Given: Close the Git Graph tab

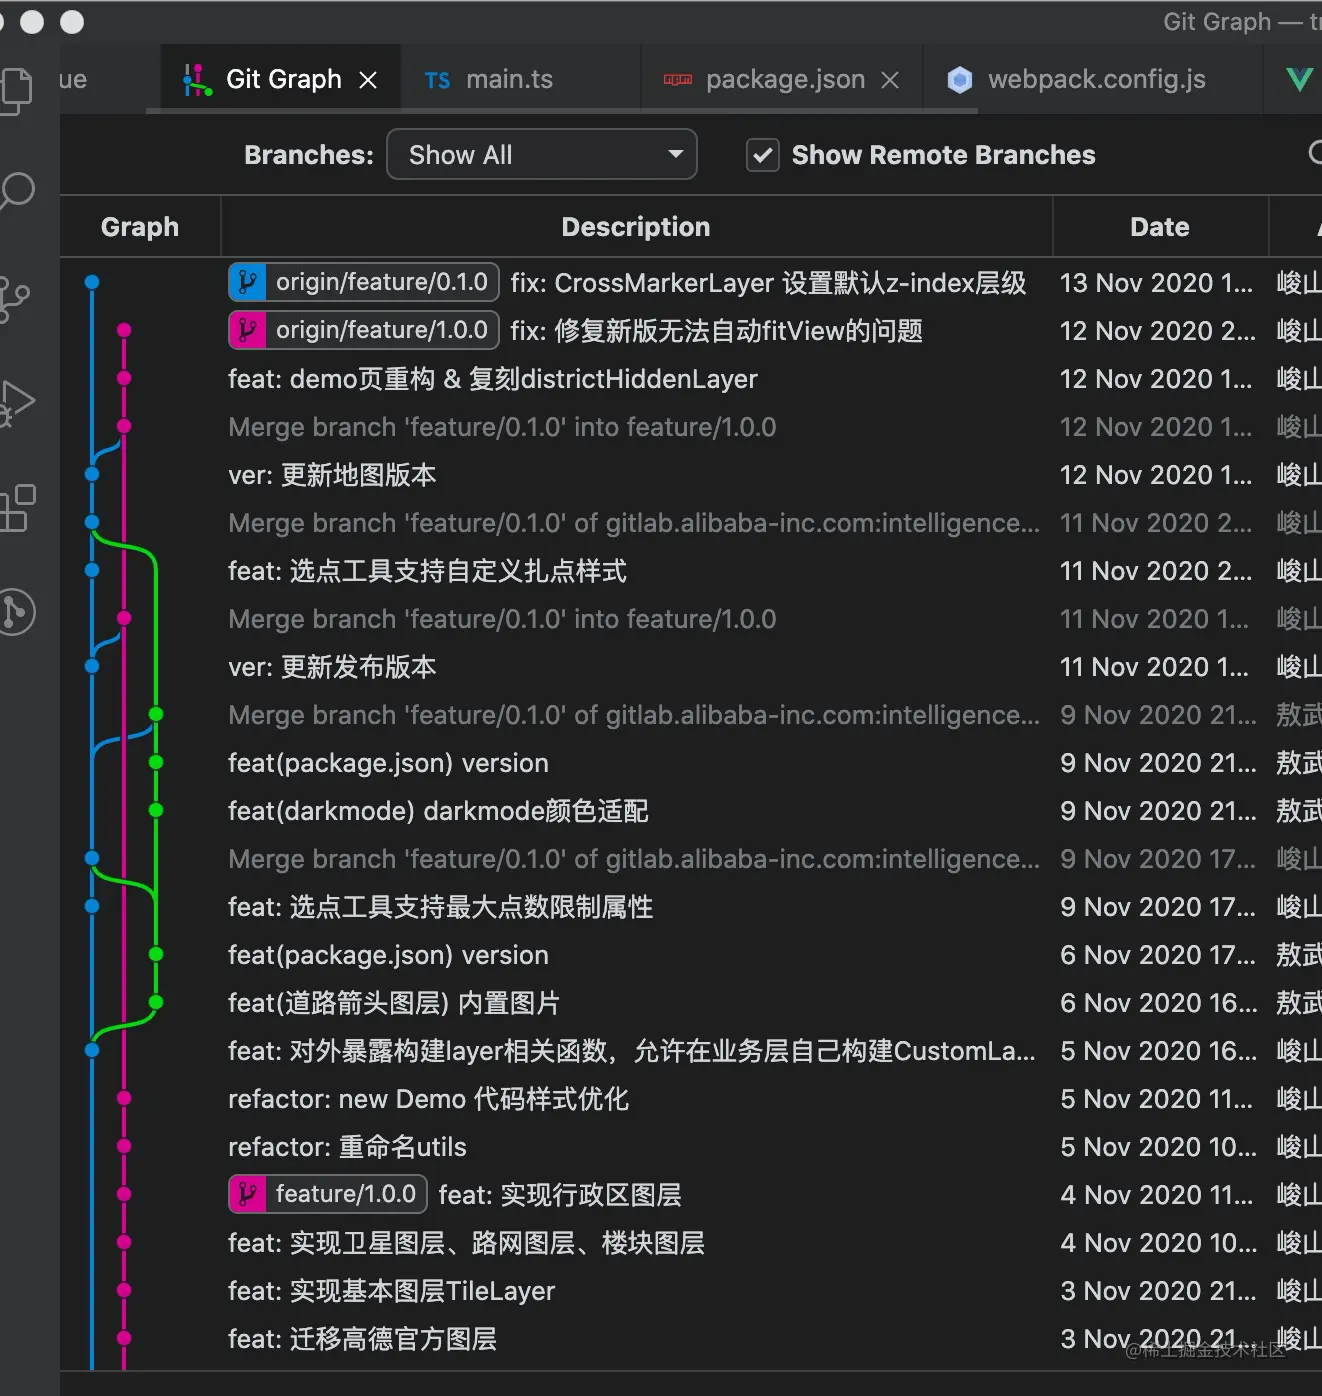Looking at the screenshot, I should (368, 80).
